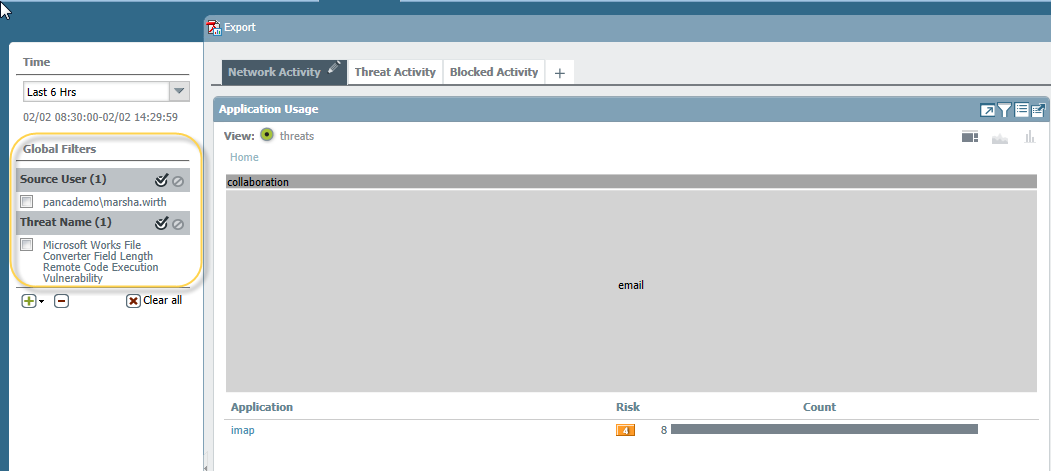Click the red minus remove filter icon
Screen dimensions: 1051x471
click(x=61, y=301)
